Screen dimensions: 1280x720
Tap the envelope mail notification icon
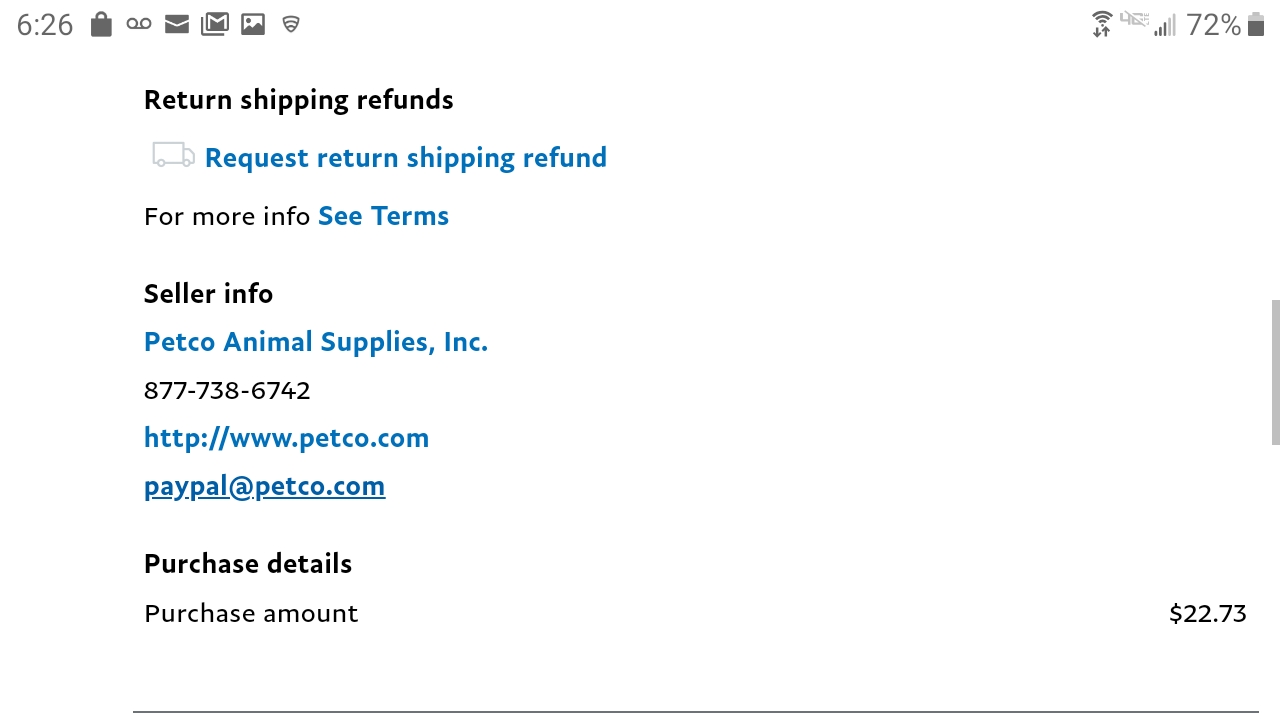pyautogui.click(x=177, y=24)
